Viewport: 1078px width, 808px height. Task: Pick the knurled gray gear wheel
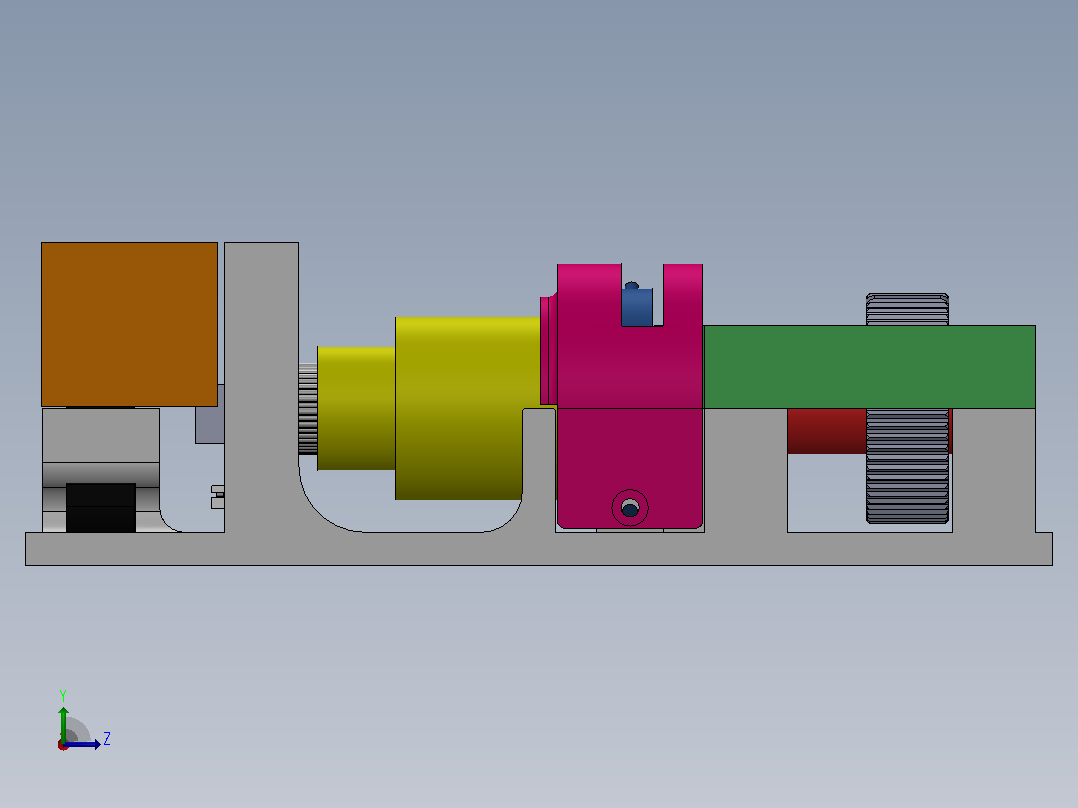(908, 408)
